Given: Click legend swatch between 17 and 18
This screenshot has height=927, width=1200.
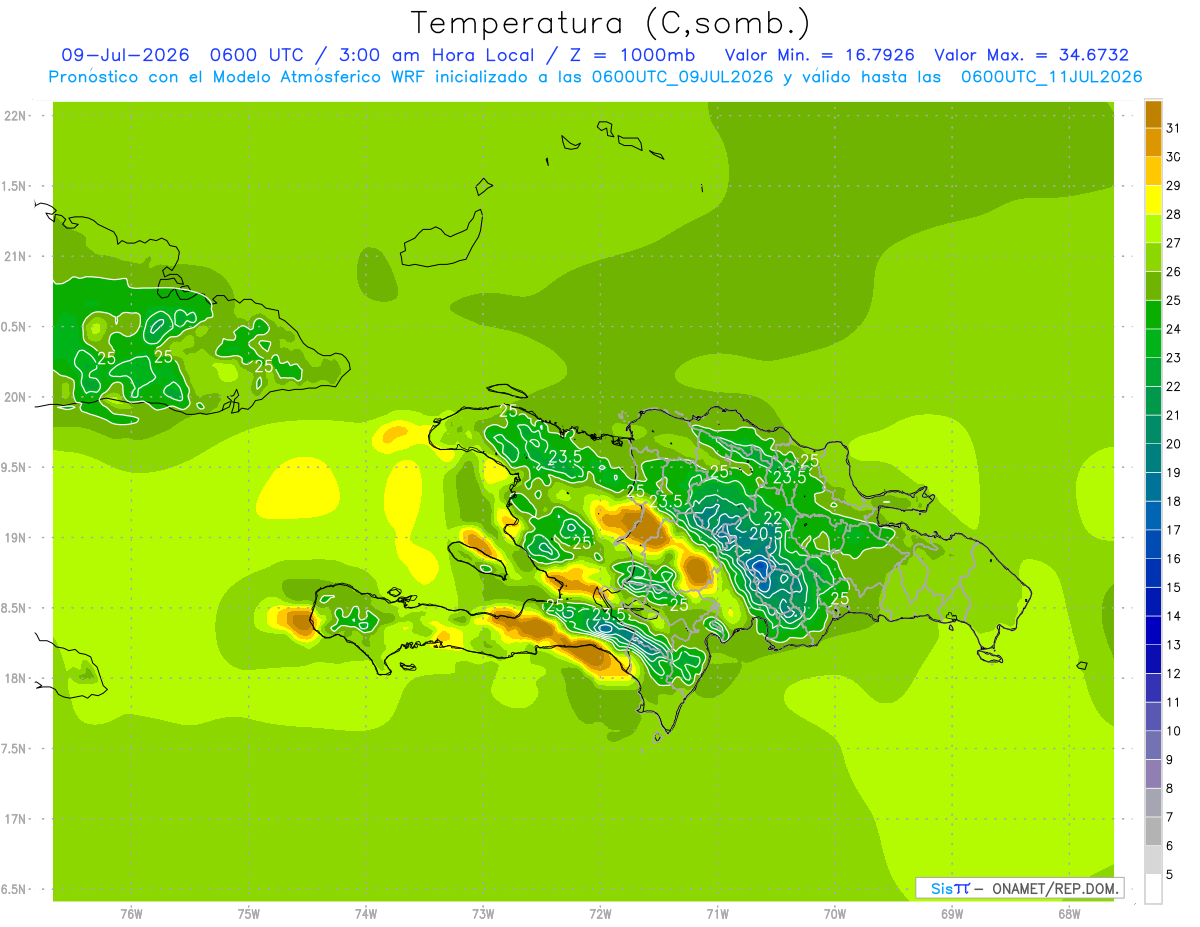Looking at the screenshot, I should click(x=1153, y=516).
